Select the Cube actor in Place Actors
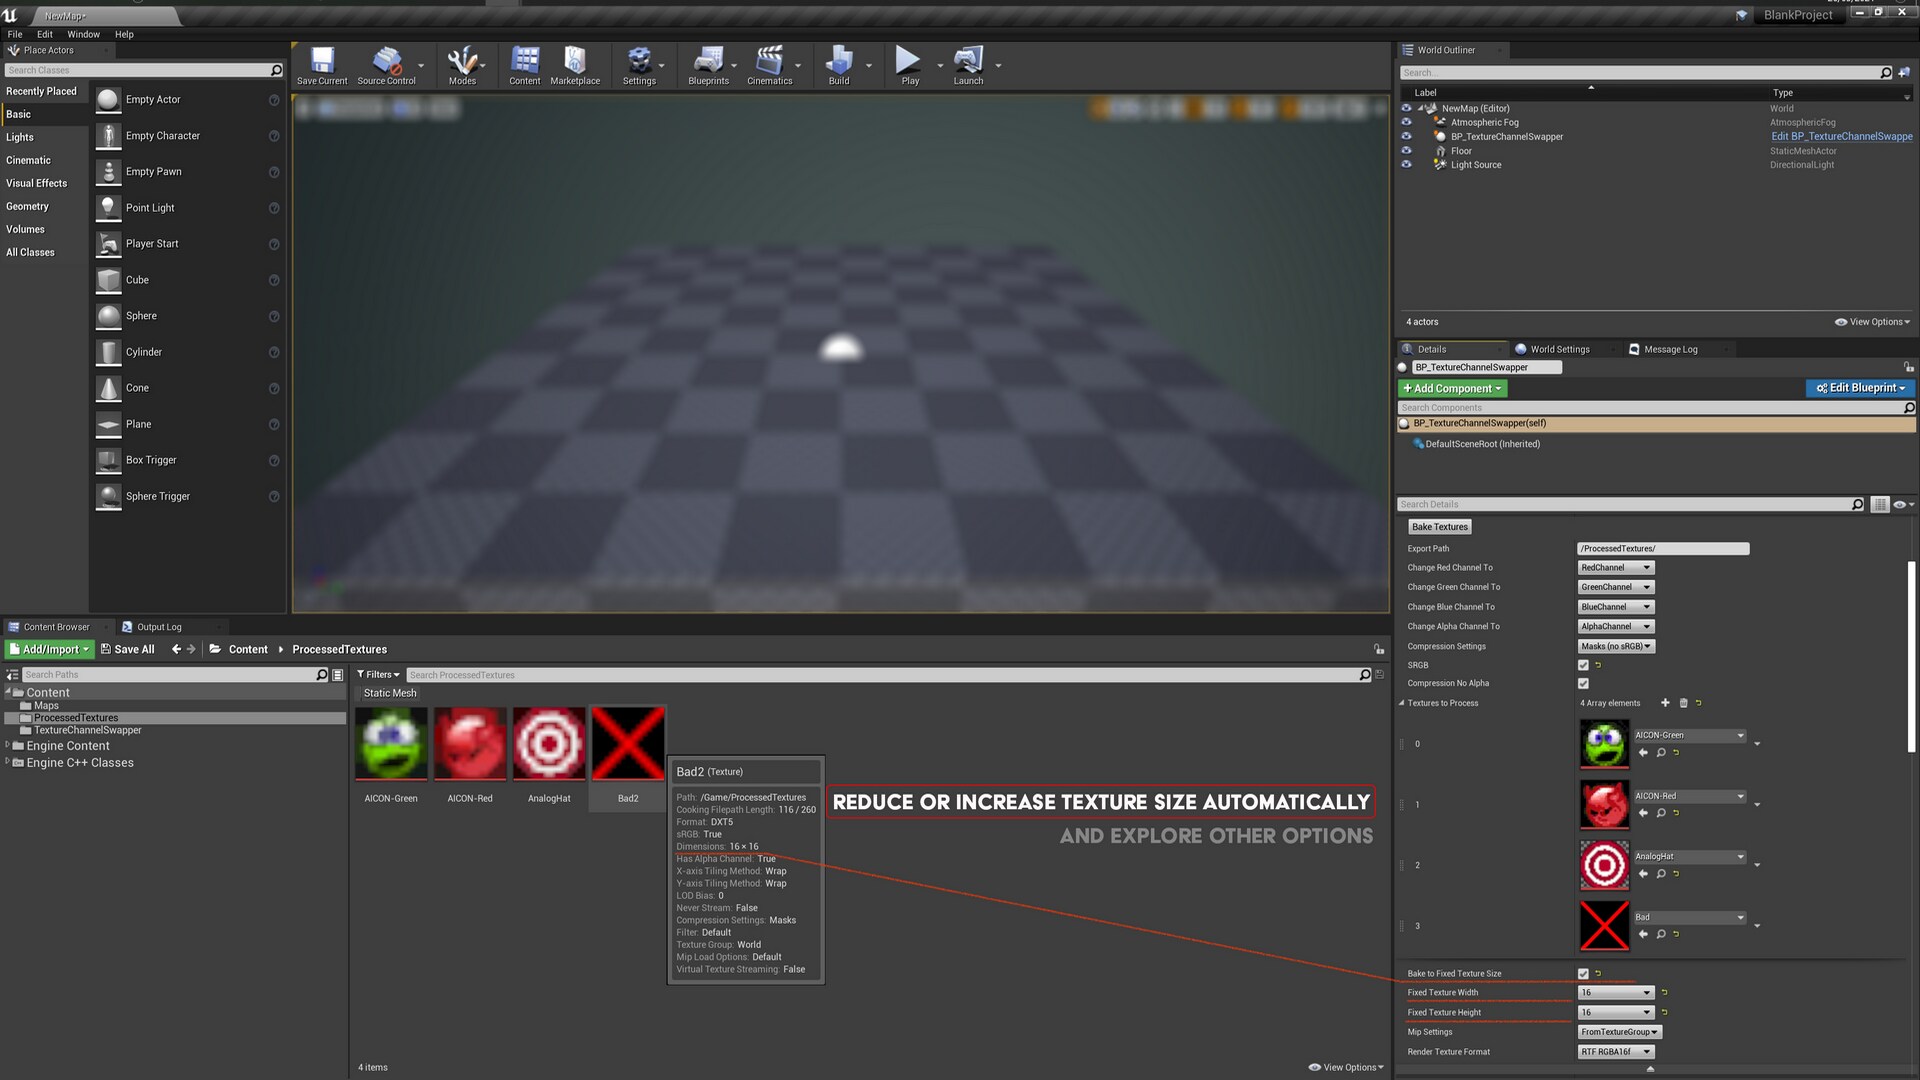The width and height of the screenshot is (1920, 1080). (x=137, y=280)
